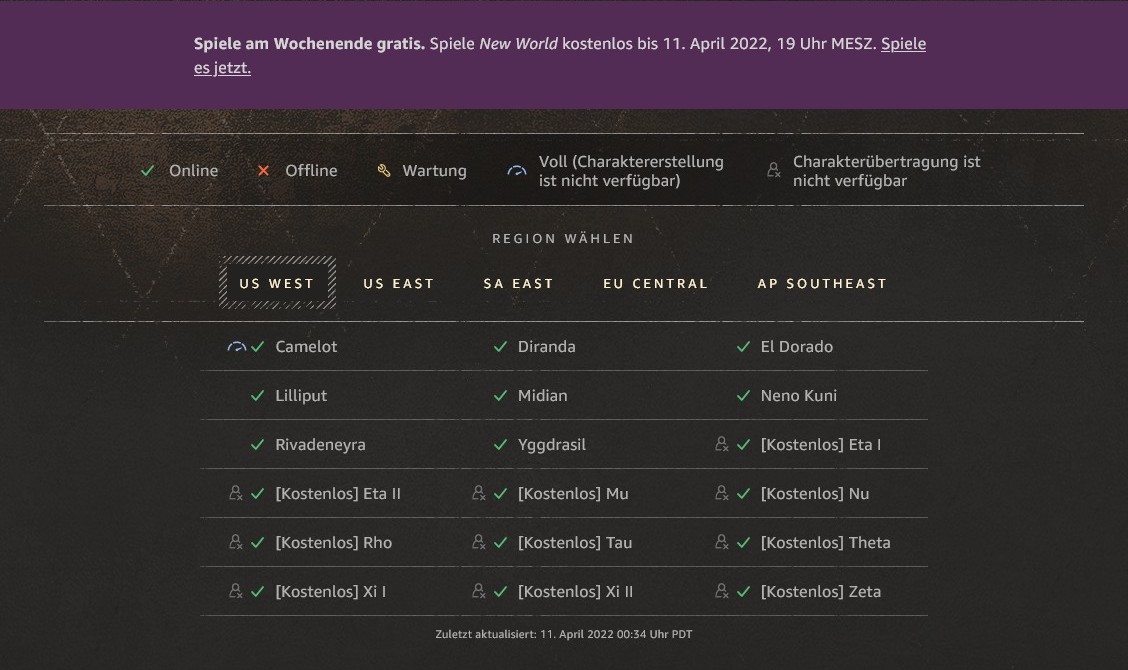Click the online checkmark beside Yggdrasil
The width and height of the screenshot is (1128, 670).
[500, 445]
